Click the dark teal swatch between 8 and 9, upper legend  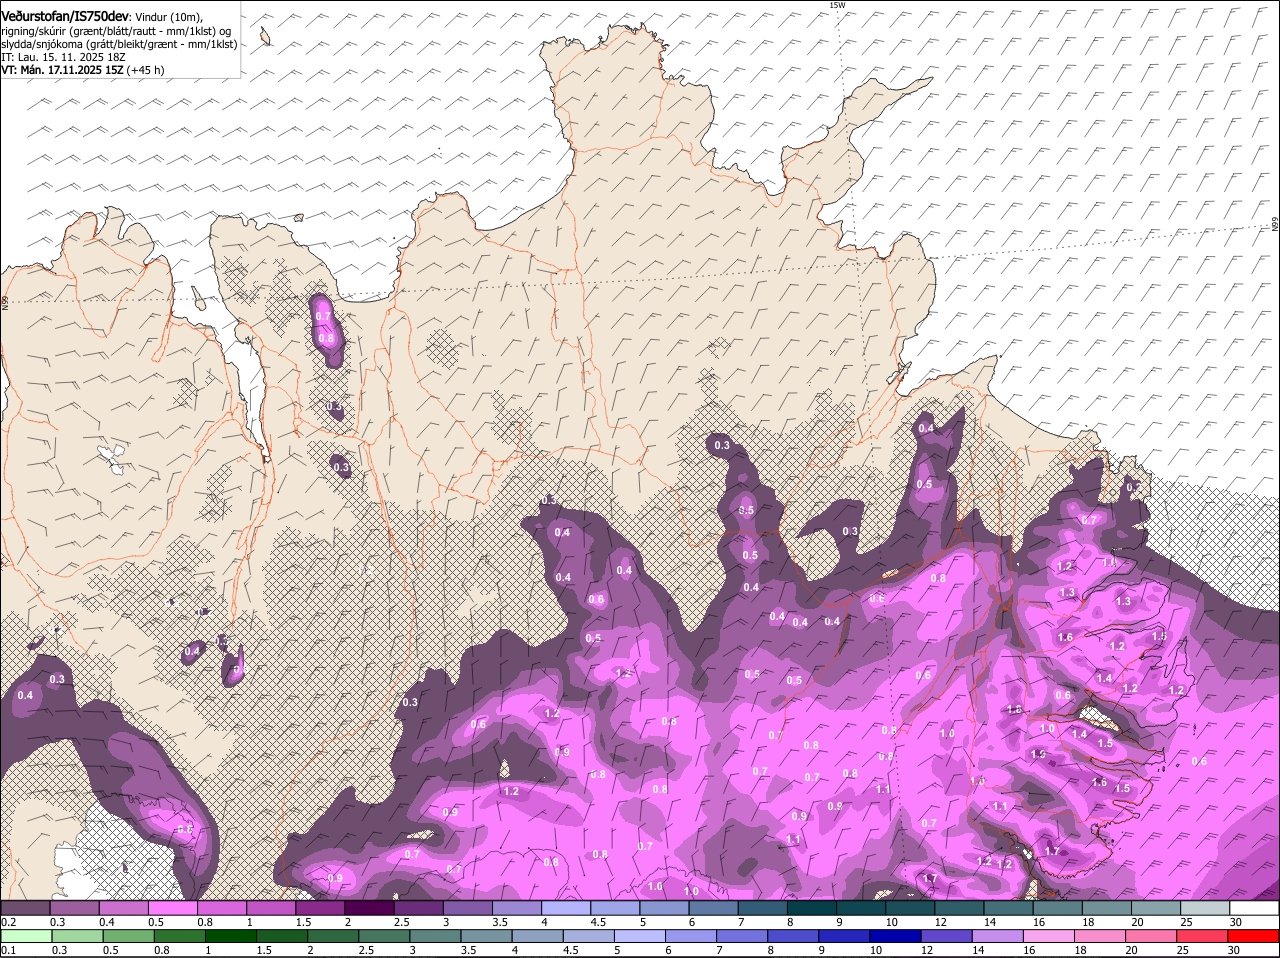pos(811,908)
